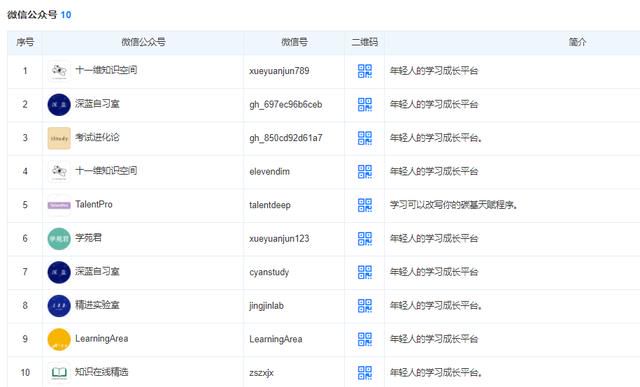
Task: Click avatar in row 1 十一维知识空间
Action: click(59, 71)
